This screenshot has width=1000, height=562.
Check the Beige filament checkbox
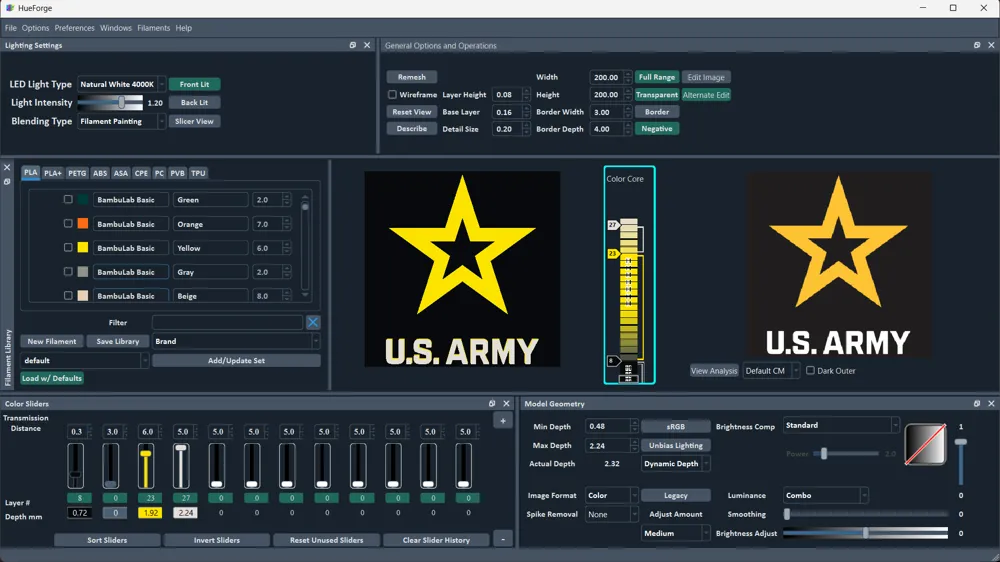pyautogui.click(x=68, y=295)
